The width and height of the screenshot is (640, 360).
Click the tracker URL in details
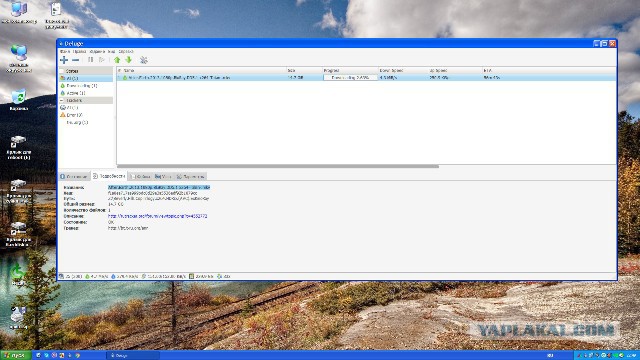click(x=128, y=228)
